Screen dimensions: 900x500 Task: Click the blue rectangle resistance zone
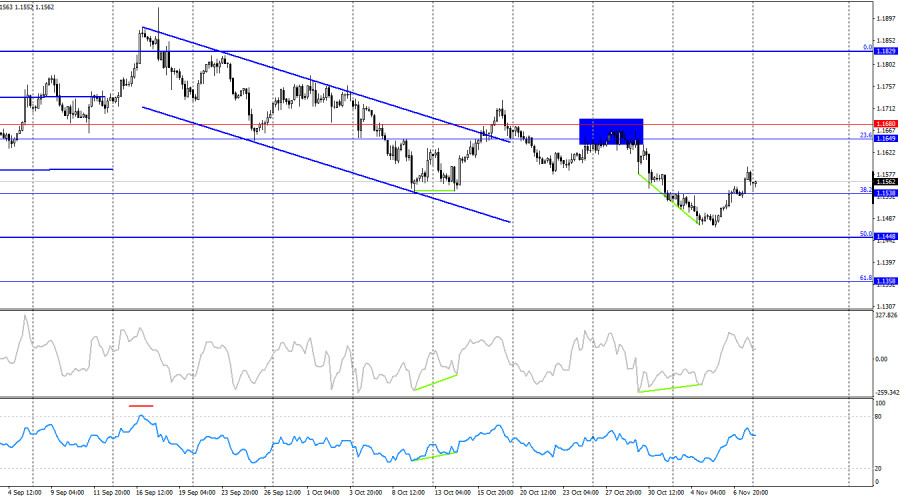pyautogui.click(x=610, y=131)
